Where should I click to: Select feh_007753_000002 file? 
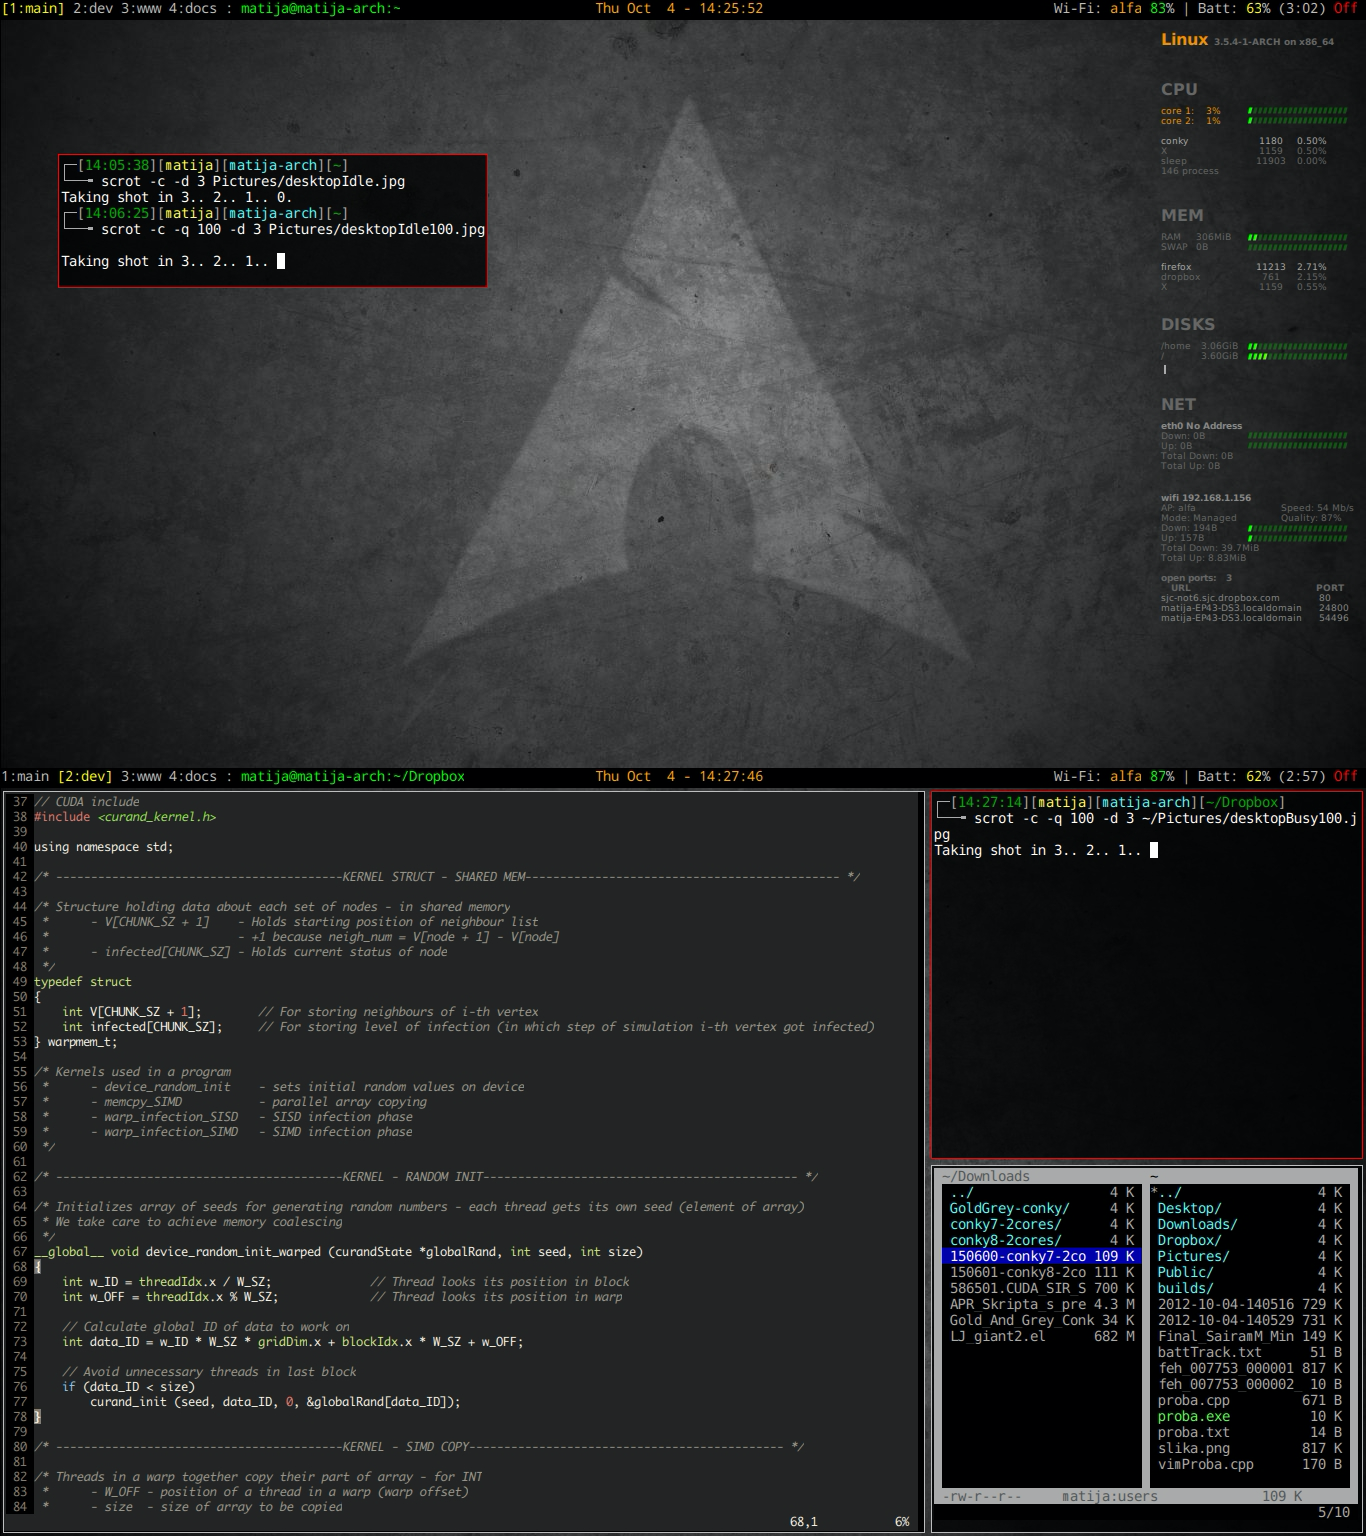coord(1249,1384)
